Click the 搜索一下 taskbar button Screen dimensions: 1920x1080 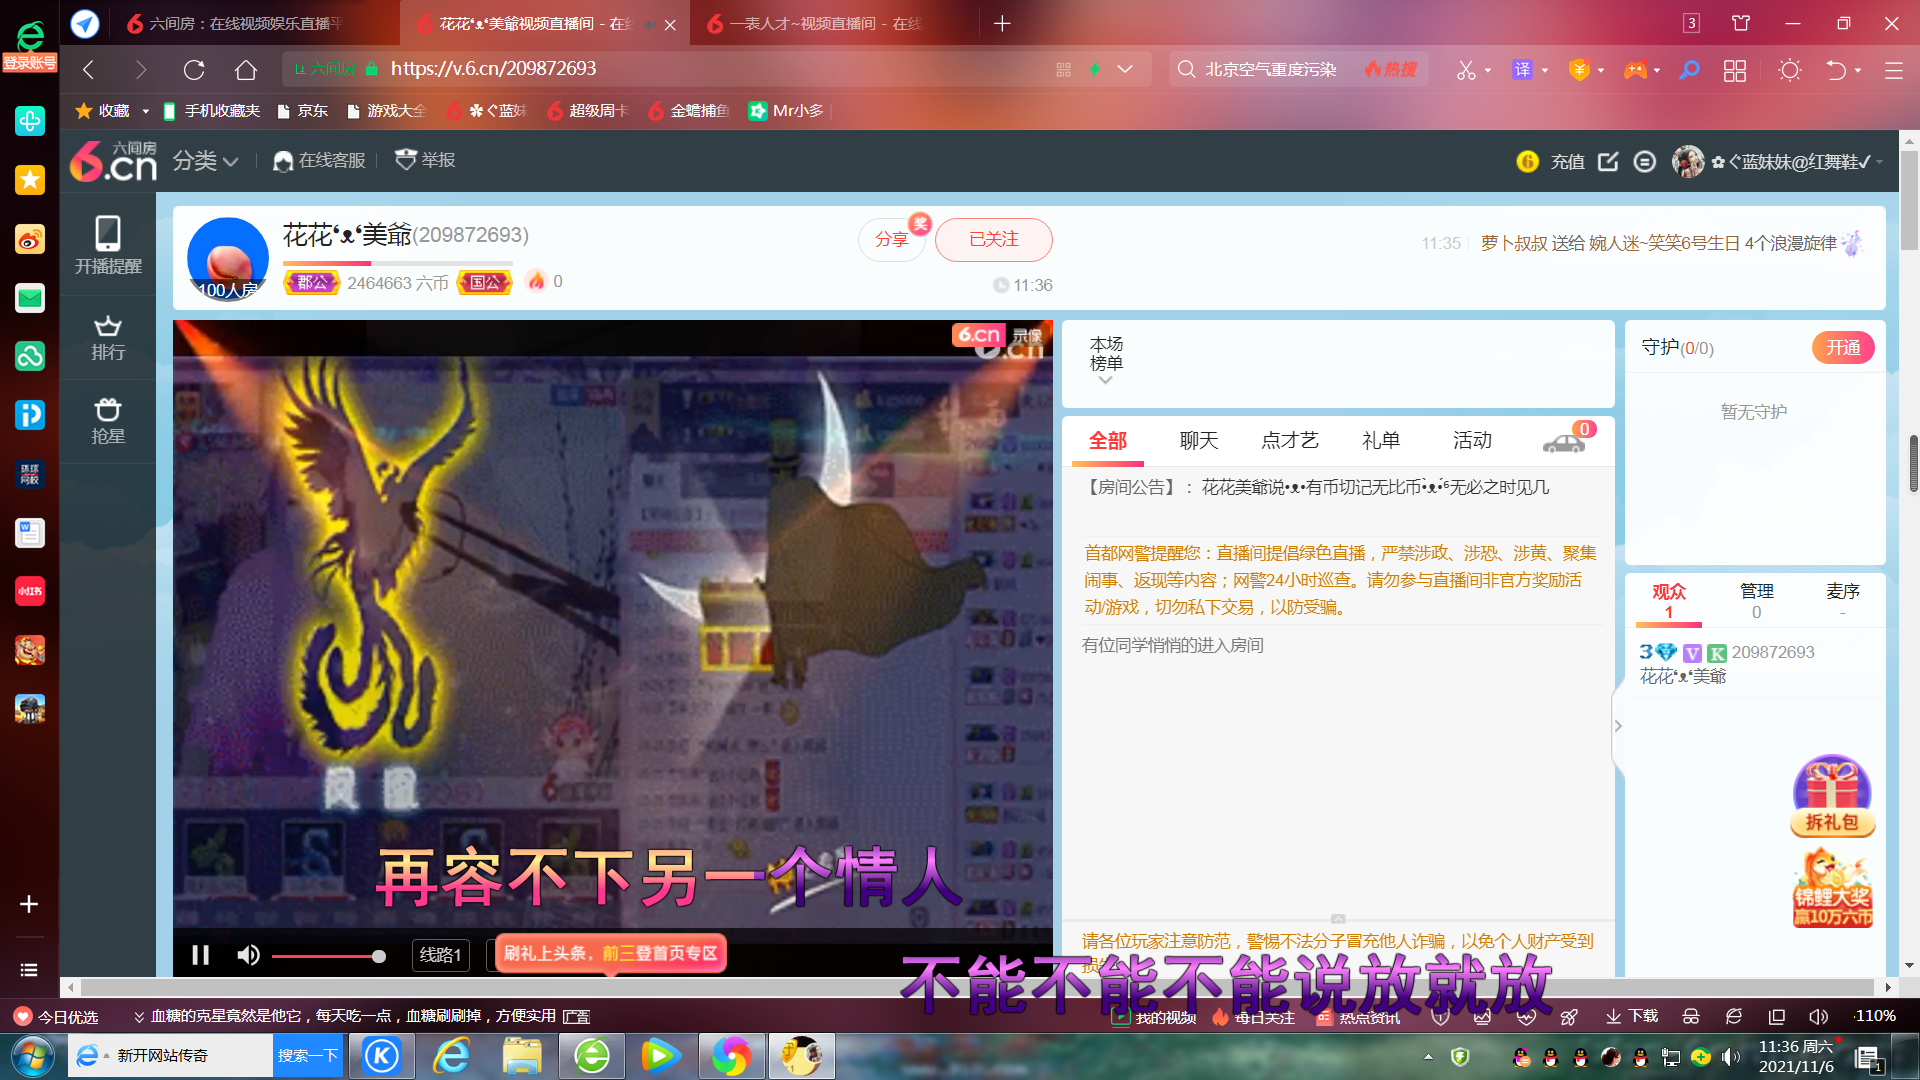(x=307, y=1056)
